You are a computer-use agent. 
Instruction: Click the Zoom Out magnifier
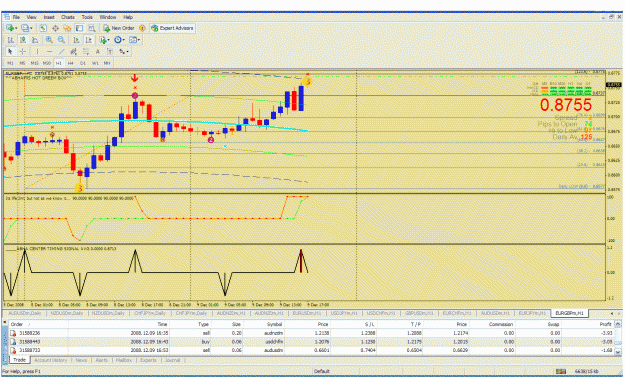(61, 40)
